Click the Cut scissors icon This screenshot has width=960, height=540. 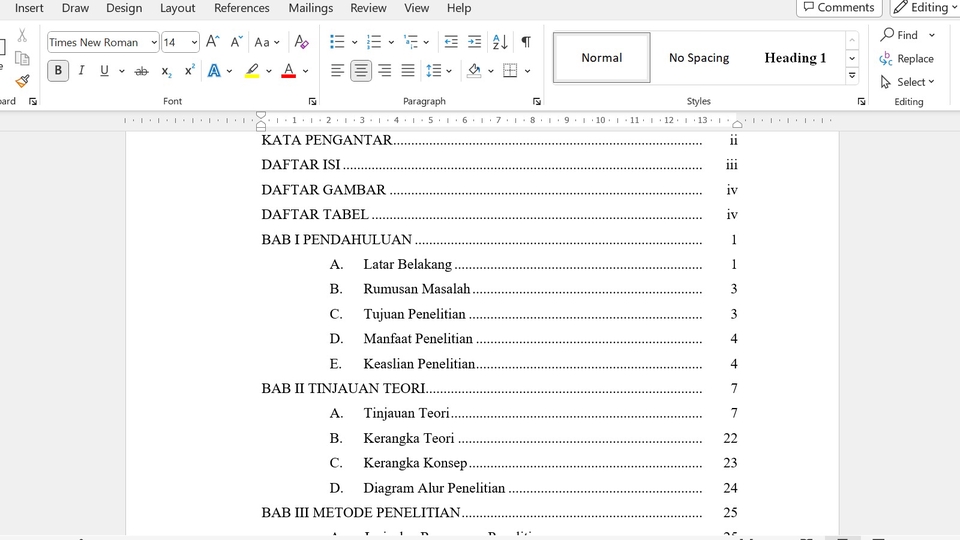[22, 36]
